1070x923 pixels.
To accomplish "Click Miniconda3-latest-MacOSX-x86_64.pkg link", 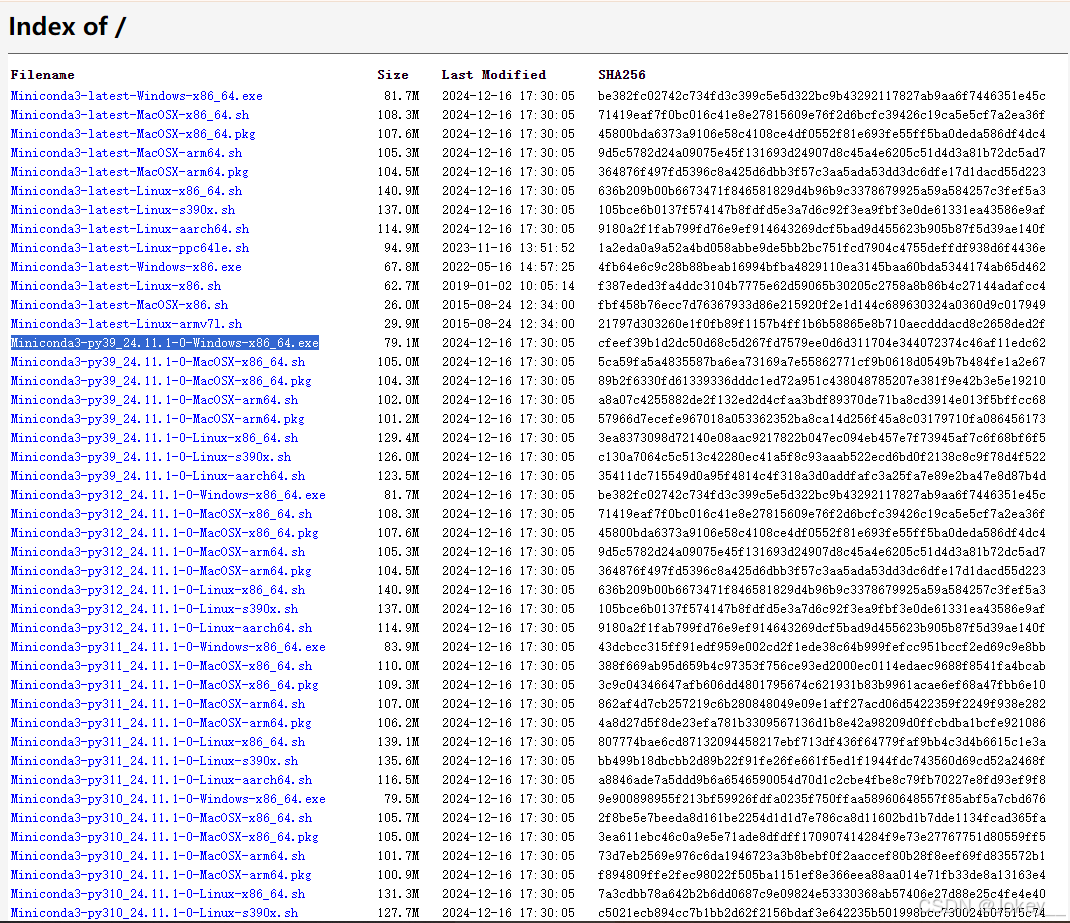I will click(133, 134).
